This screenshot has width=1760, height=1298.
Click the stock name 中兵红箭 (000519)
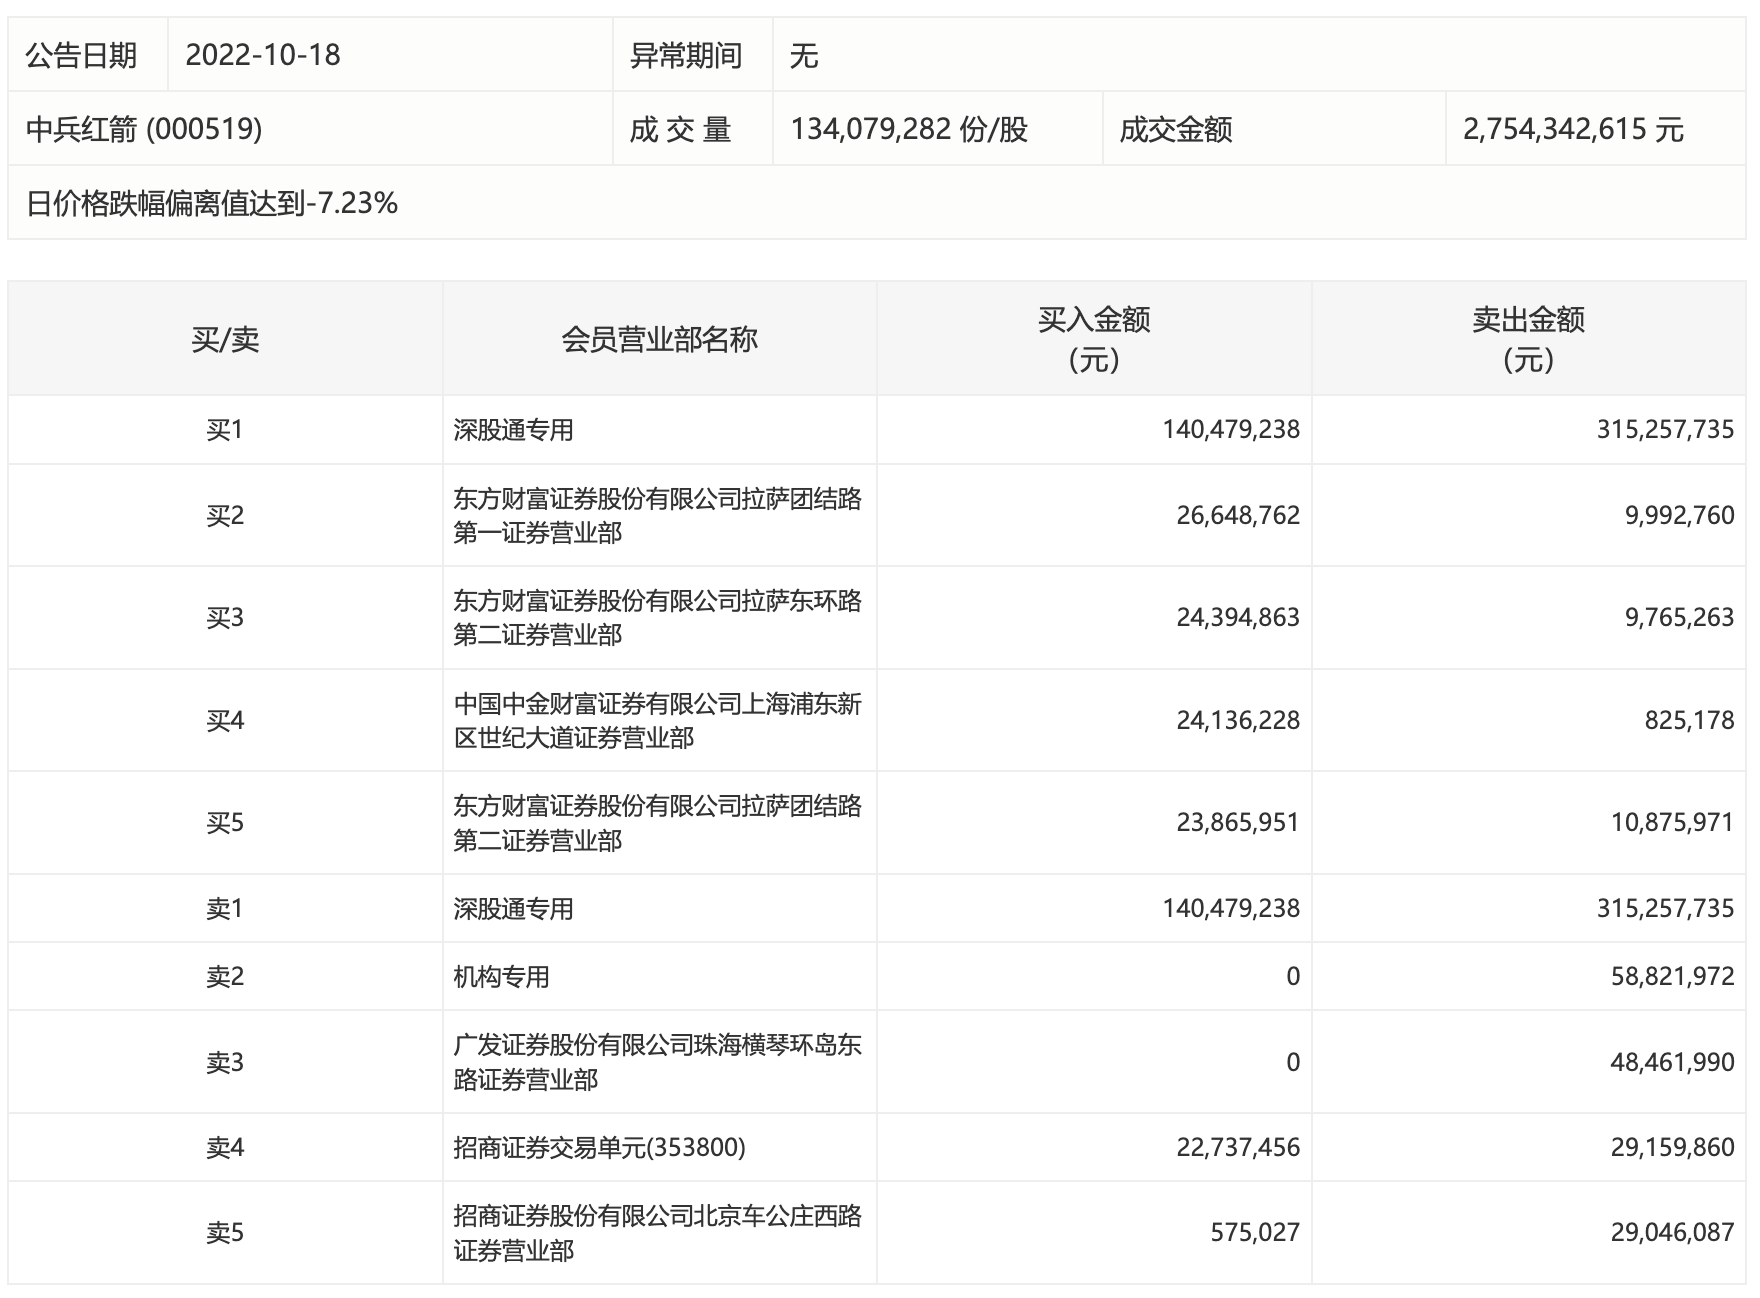(144, 129)
